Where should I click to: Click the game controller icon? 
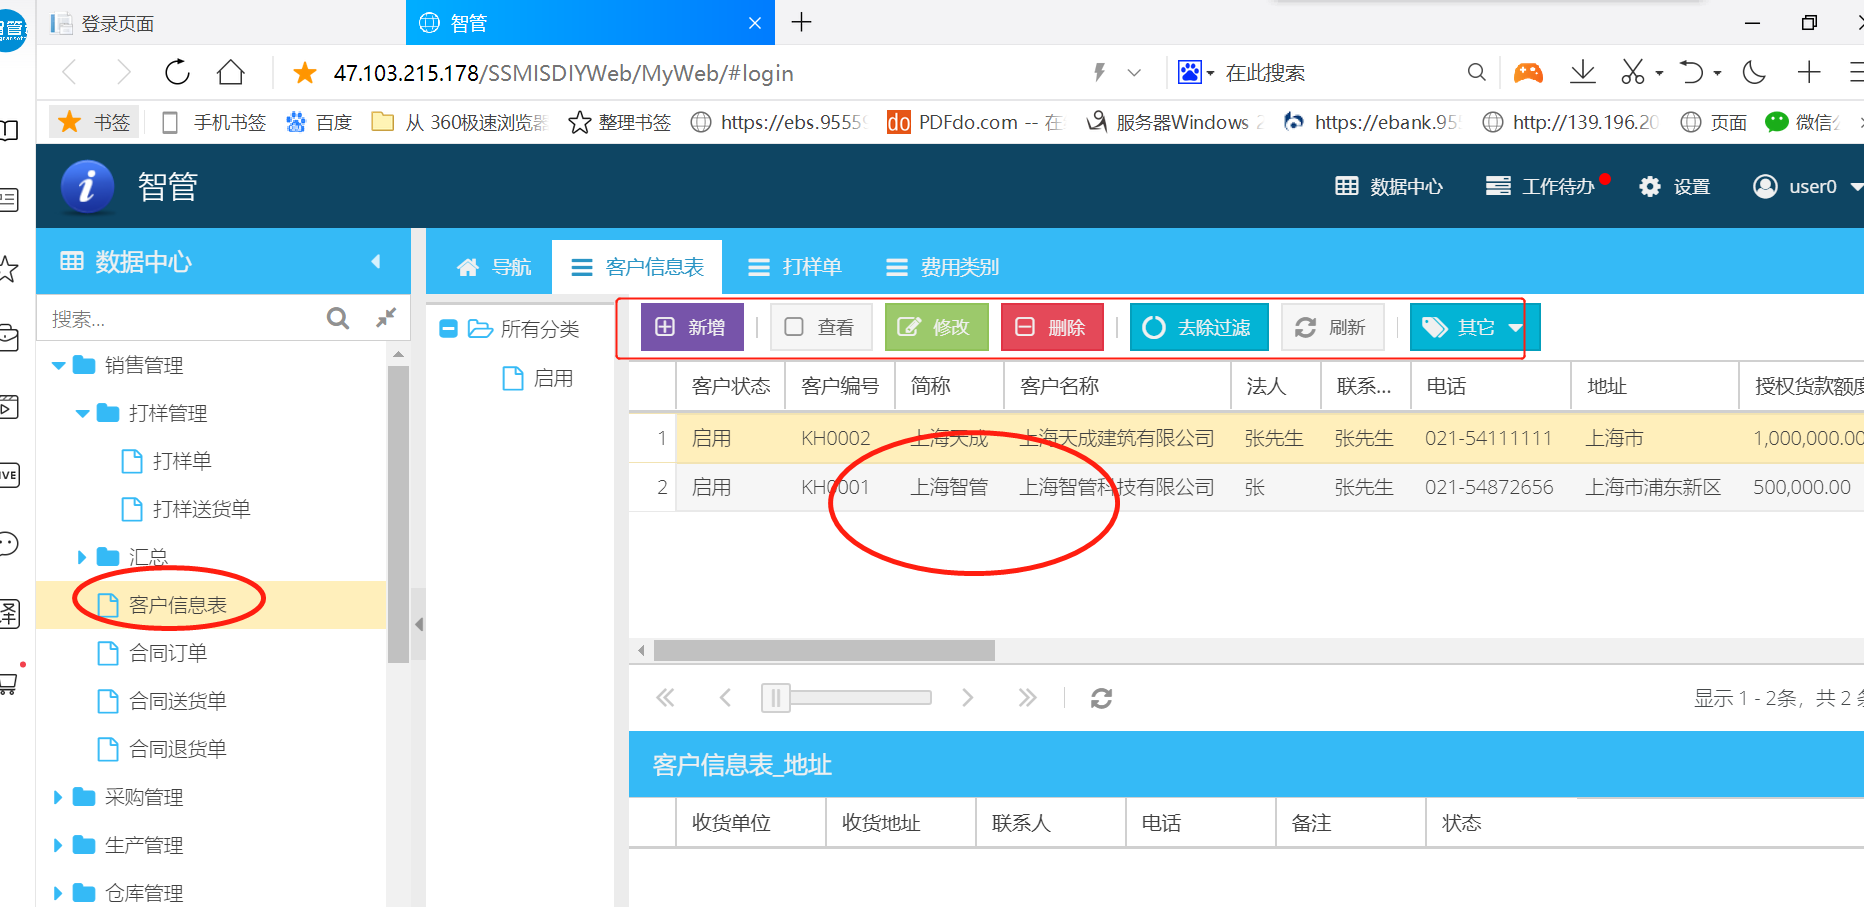(x=1528, y=72)
